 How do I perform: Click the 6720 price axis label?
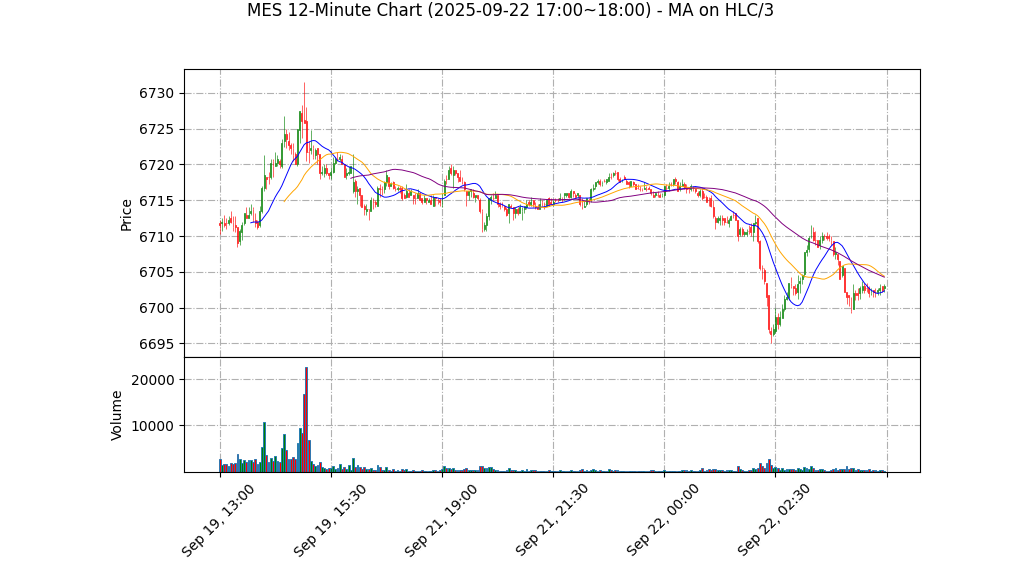click(156, 165)
